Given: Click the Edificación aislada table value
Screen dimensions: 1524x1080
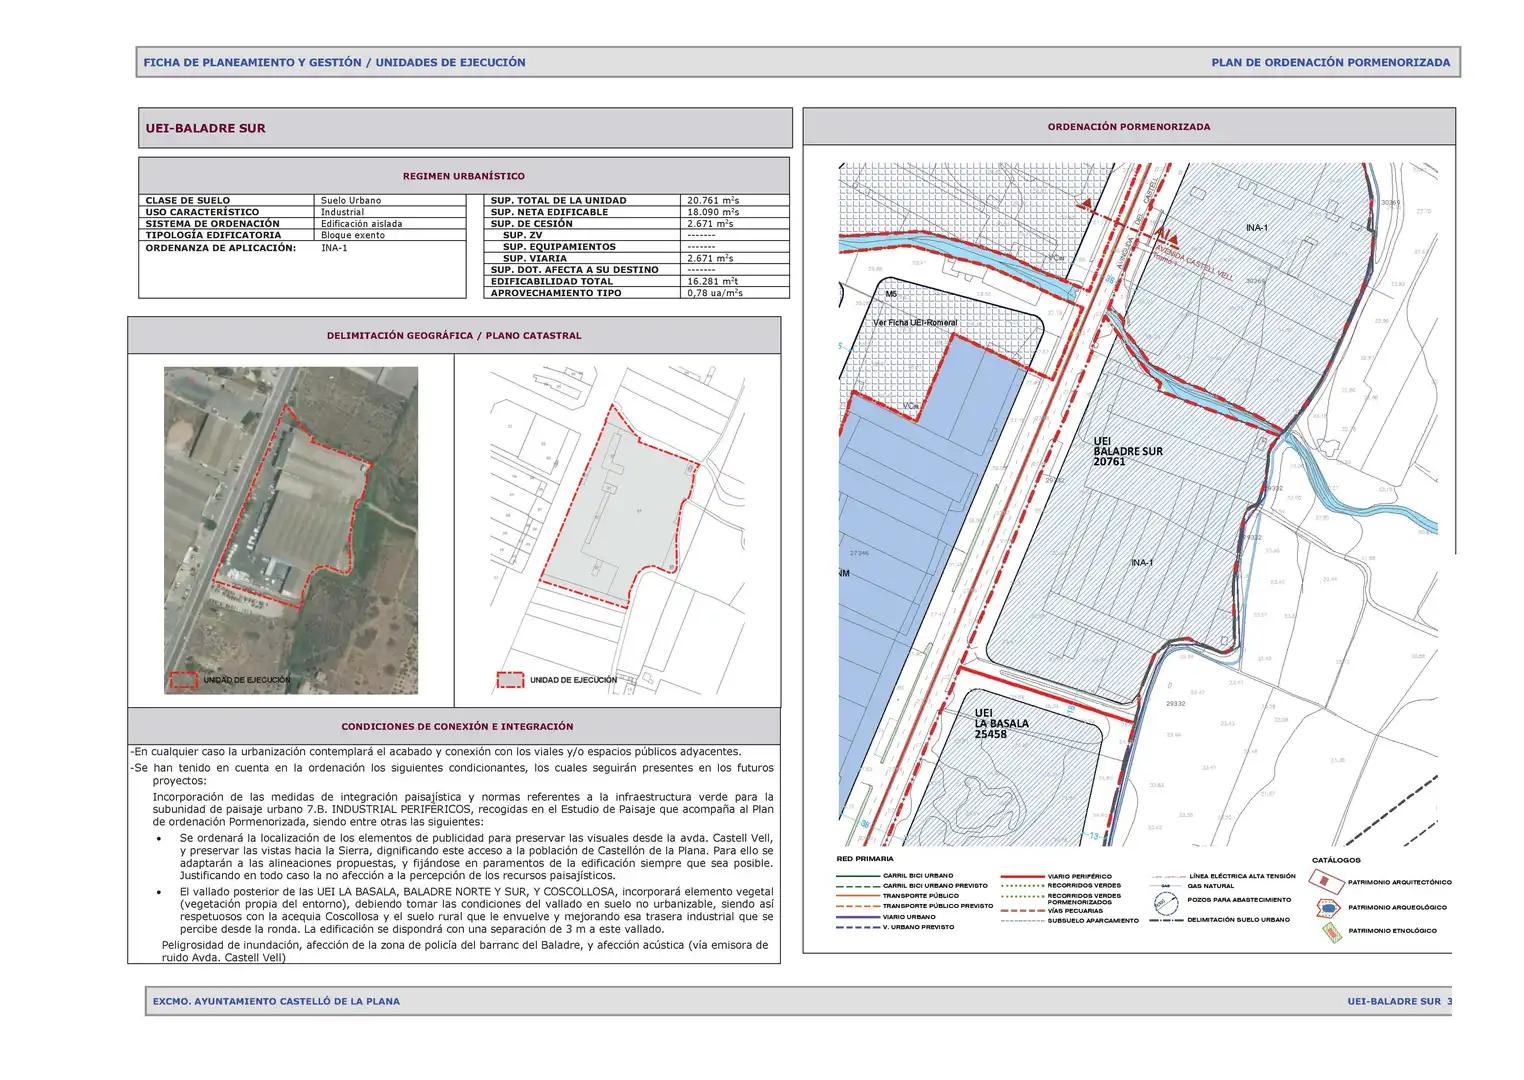Looking at the screenshot, I should click(x=362, y=224).
